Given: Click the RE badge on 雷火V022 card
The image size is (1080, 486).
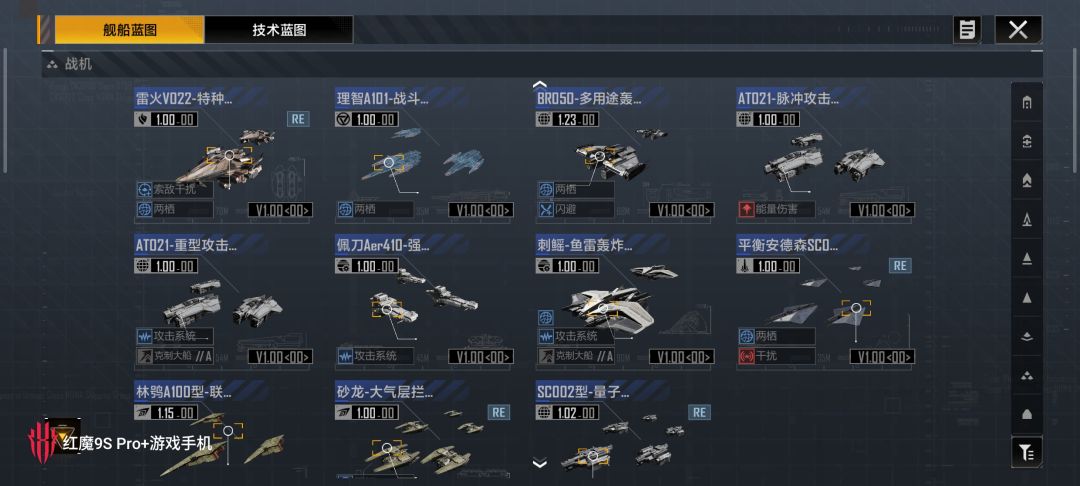Looking at the screenshot, I should coord(298,118).
